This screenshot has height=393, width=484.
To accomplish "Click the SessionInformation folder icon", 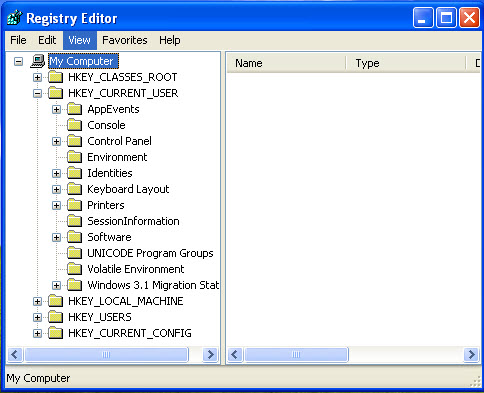I will click(74, 221).
